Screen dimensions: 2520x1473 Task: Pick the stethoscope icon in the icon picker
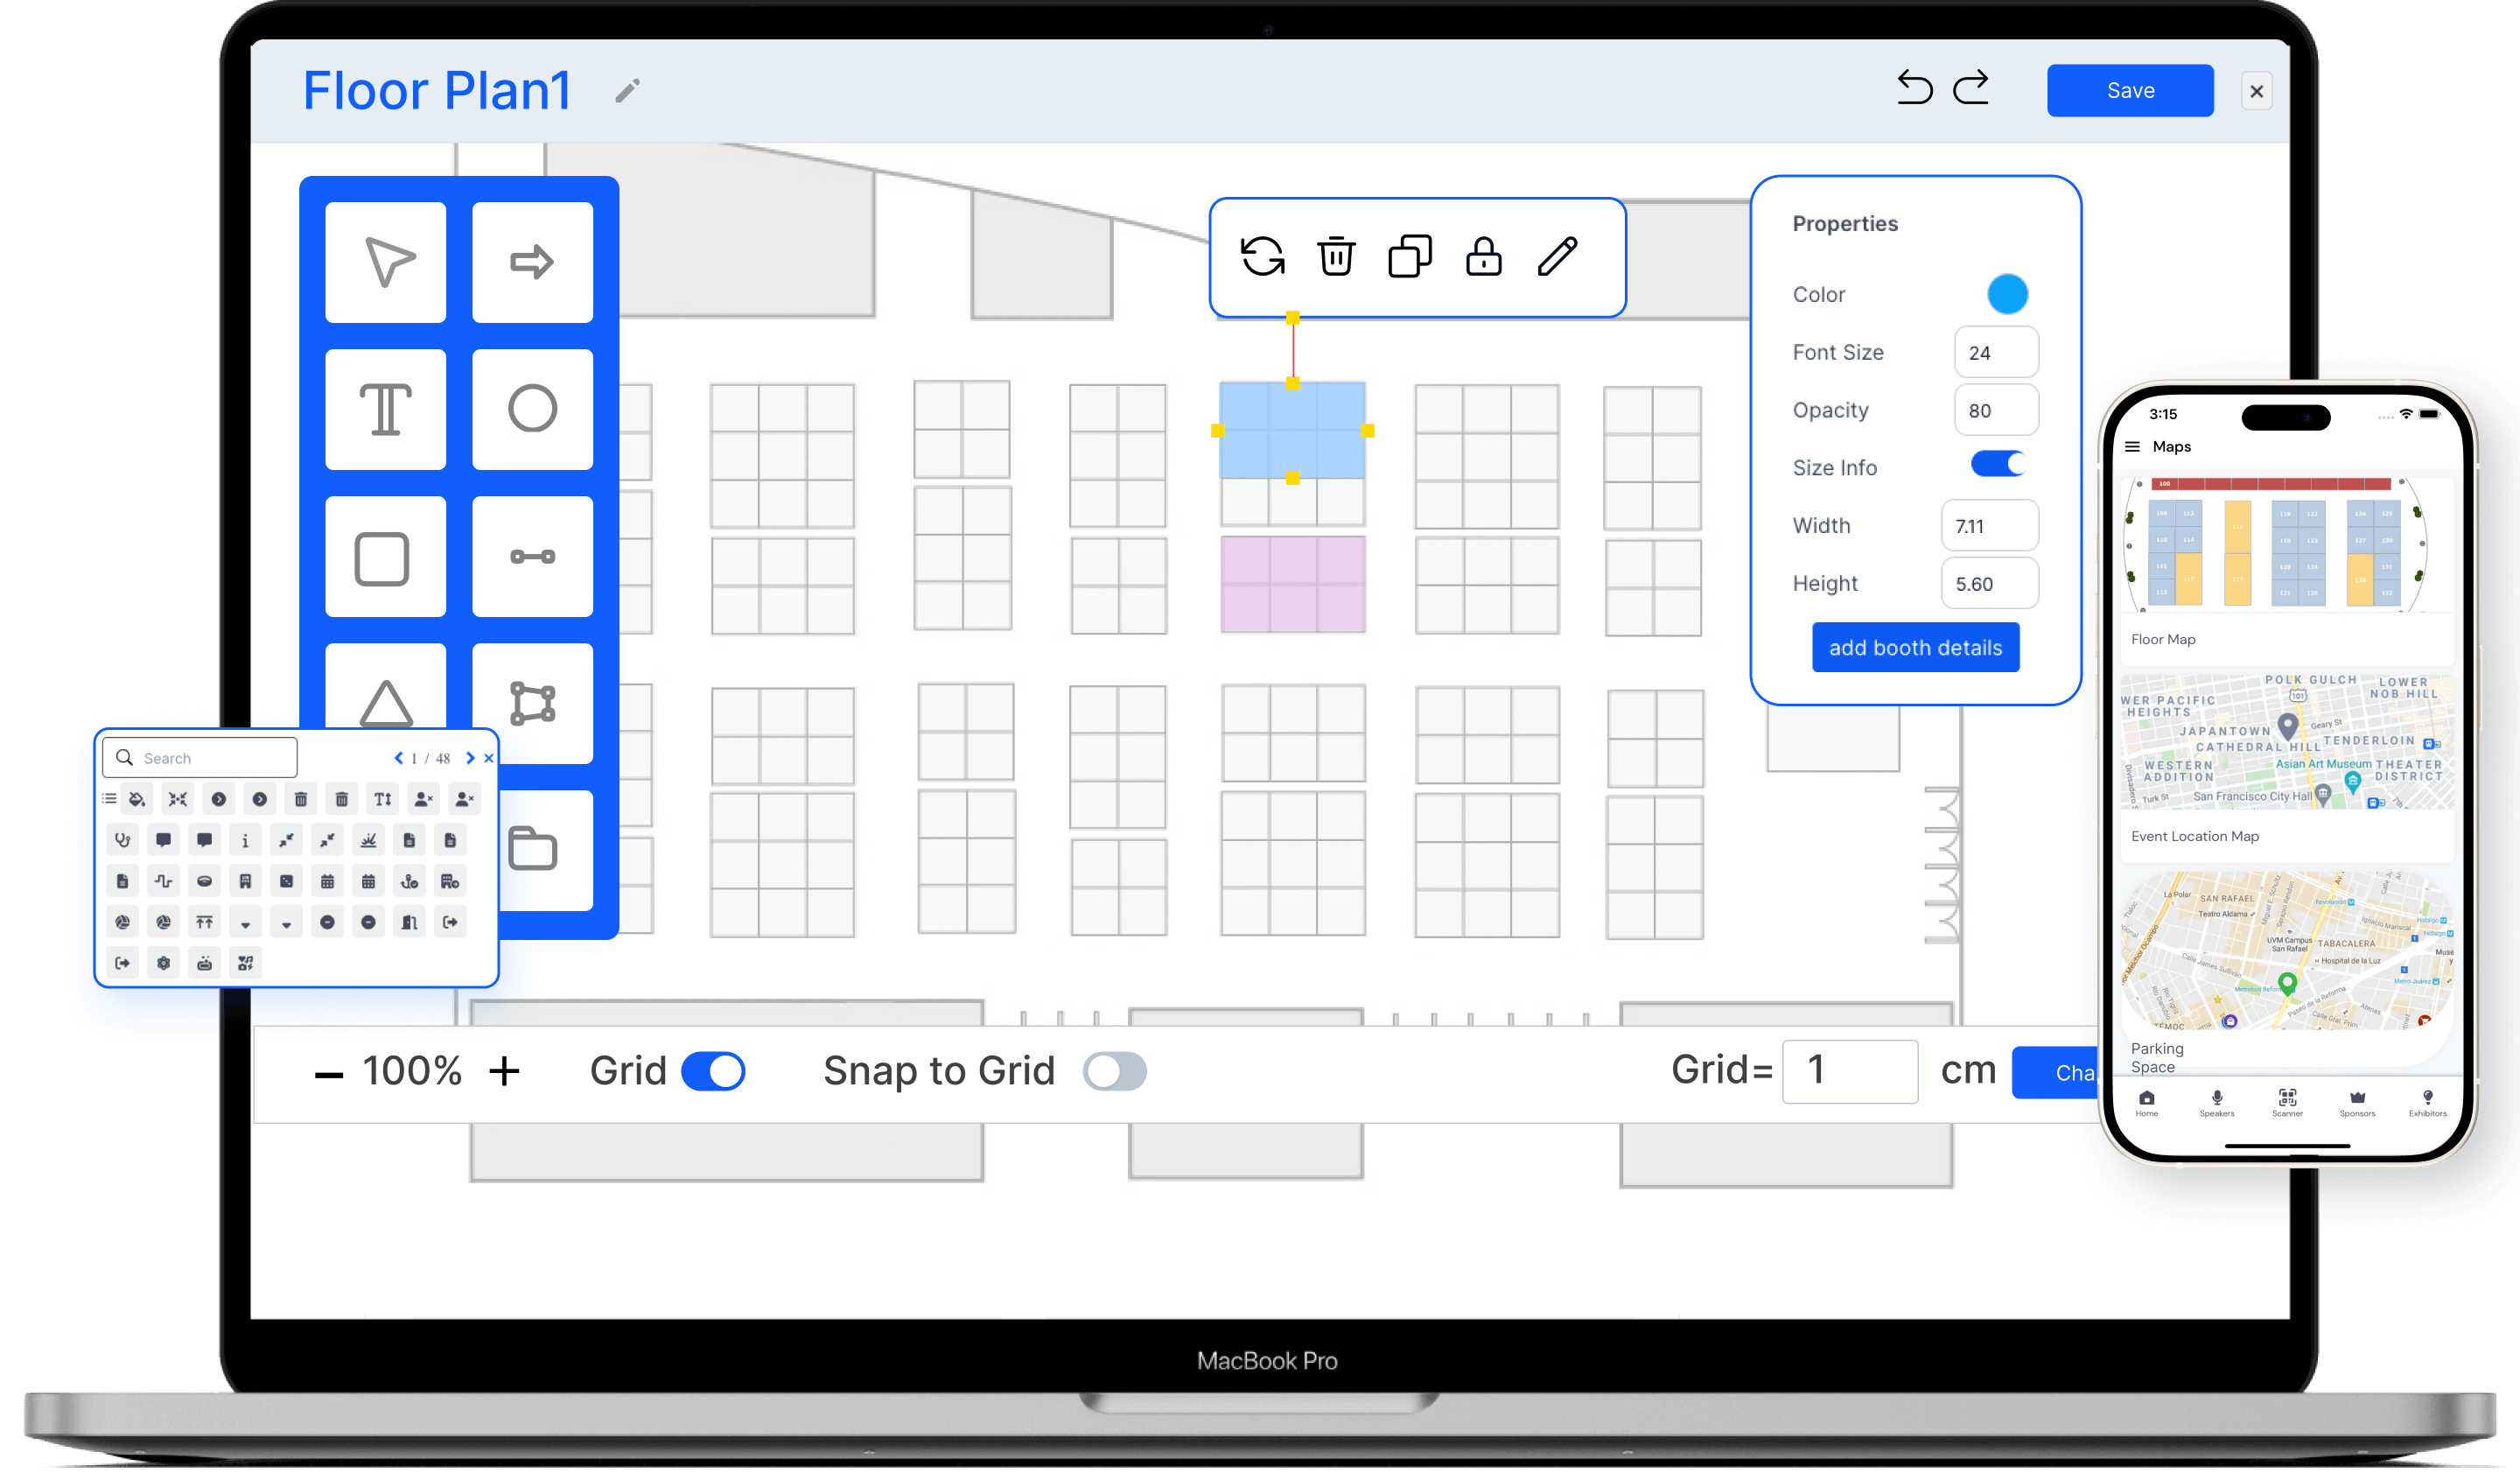(123, 840)
